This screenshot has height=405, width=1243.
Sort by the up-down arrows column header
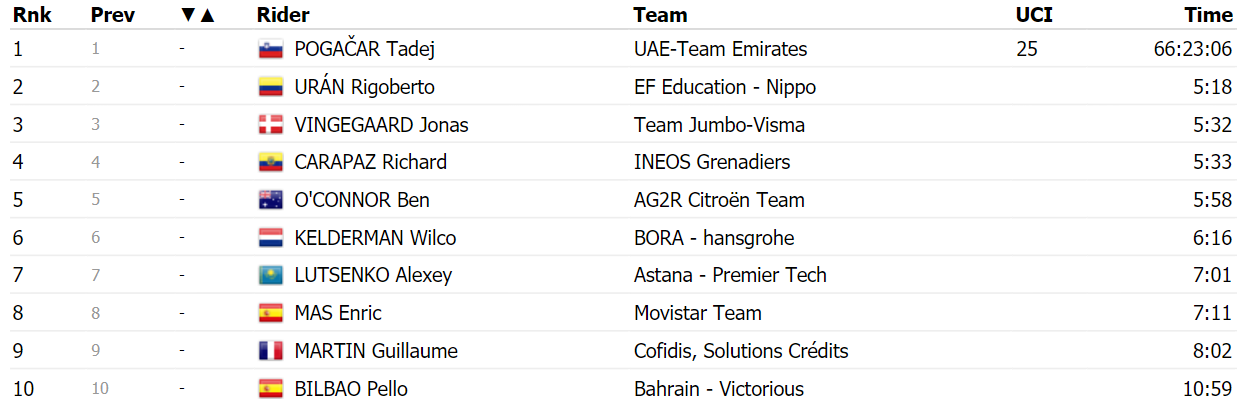coord(198,15)
